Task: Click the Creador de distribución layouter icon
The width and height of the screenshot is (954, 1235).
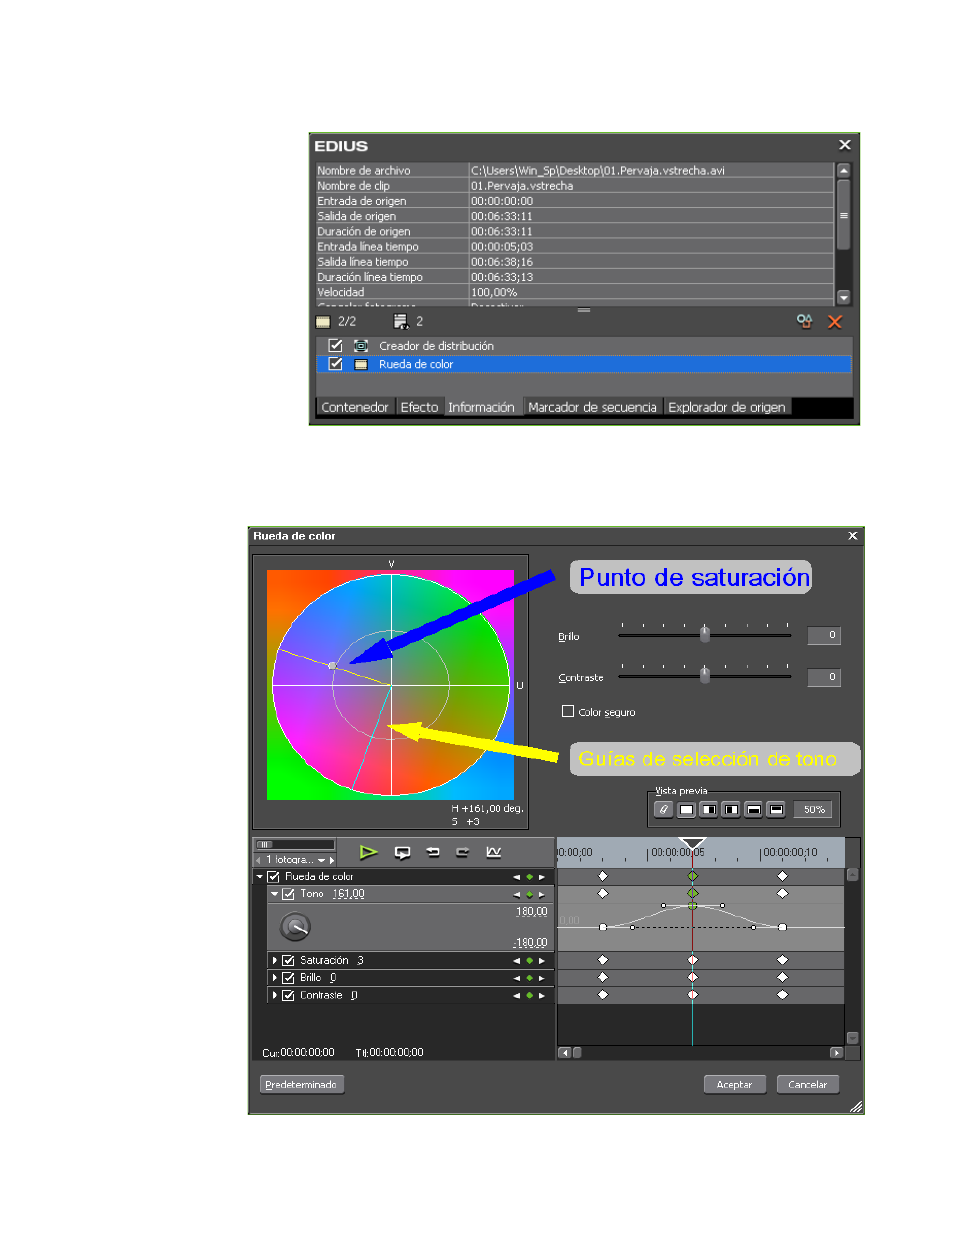Action: [x=361, y=346]
